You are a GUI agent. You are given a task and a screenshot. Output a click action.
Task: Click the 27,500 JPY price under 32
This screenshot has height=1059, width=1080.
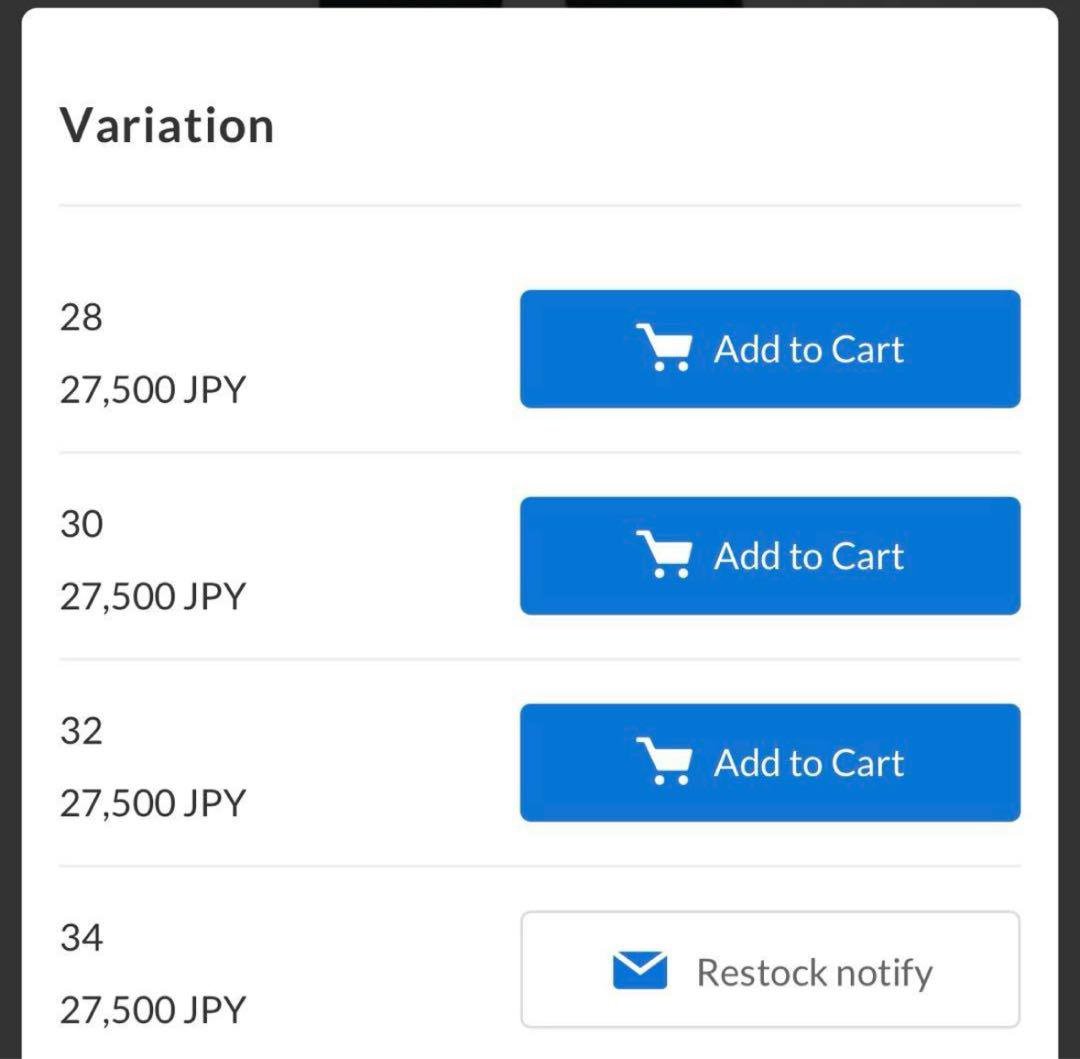153,804
